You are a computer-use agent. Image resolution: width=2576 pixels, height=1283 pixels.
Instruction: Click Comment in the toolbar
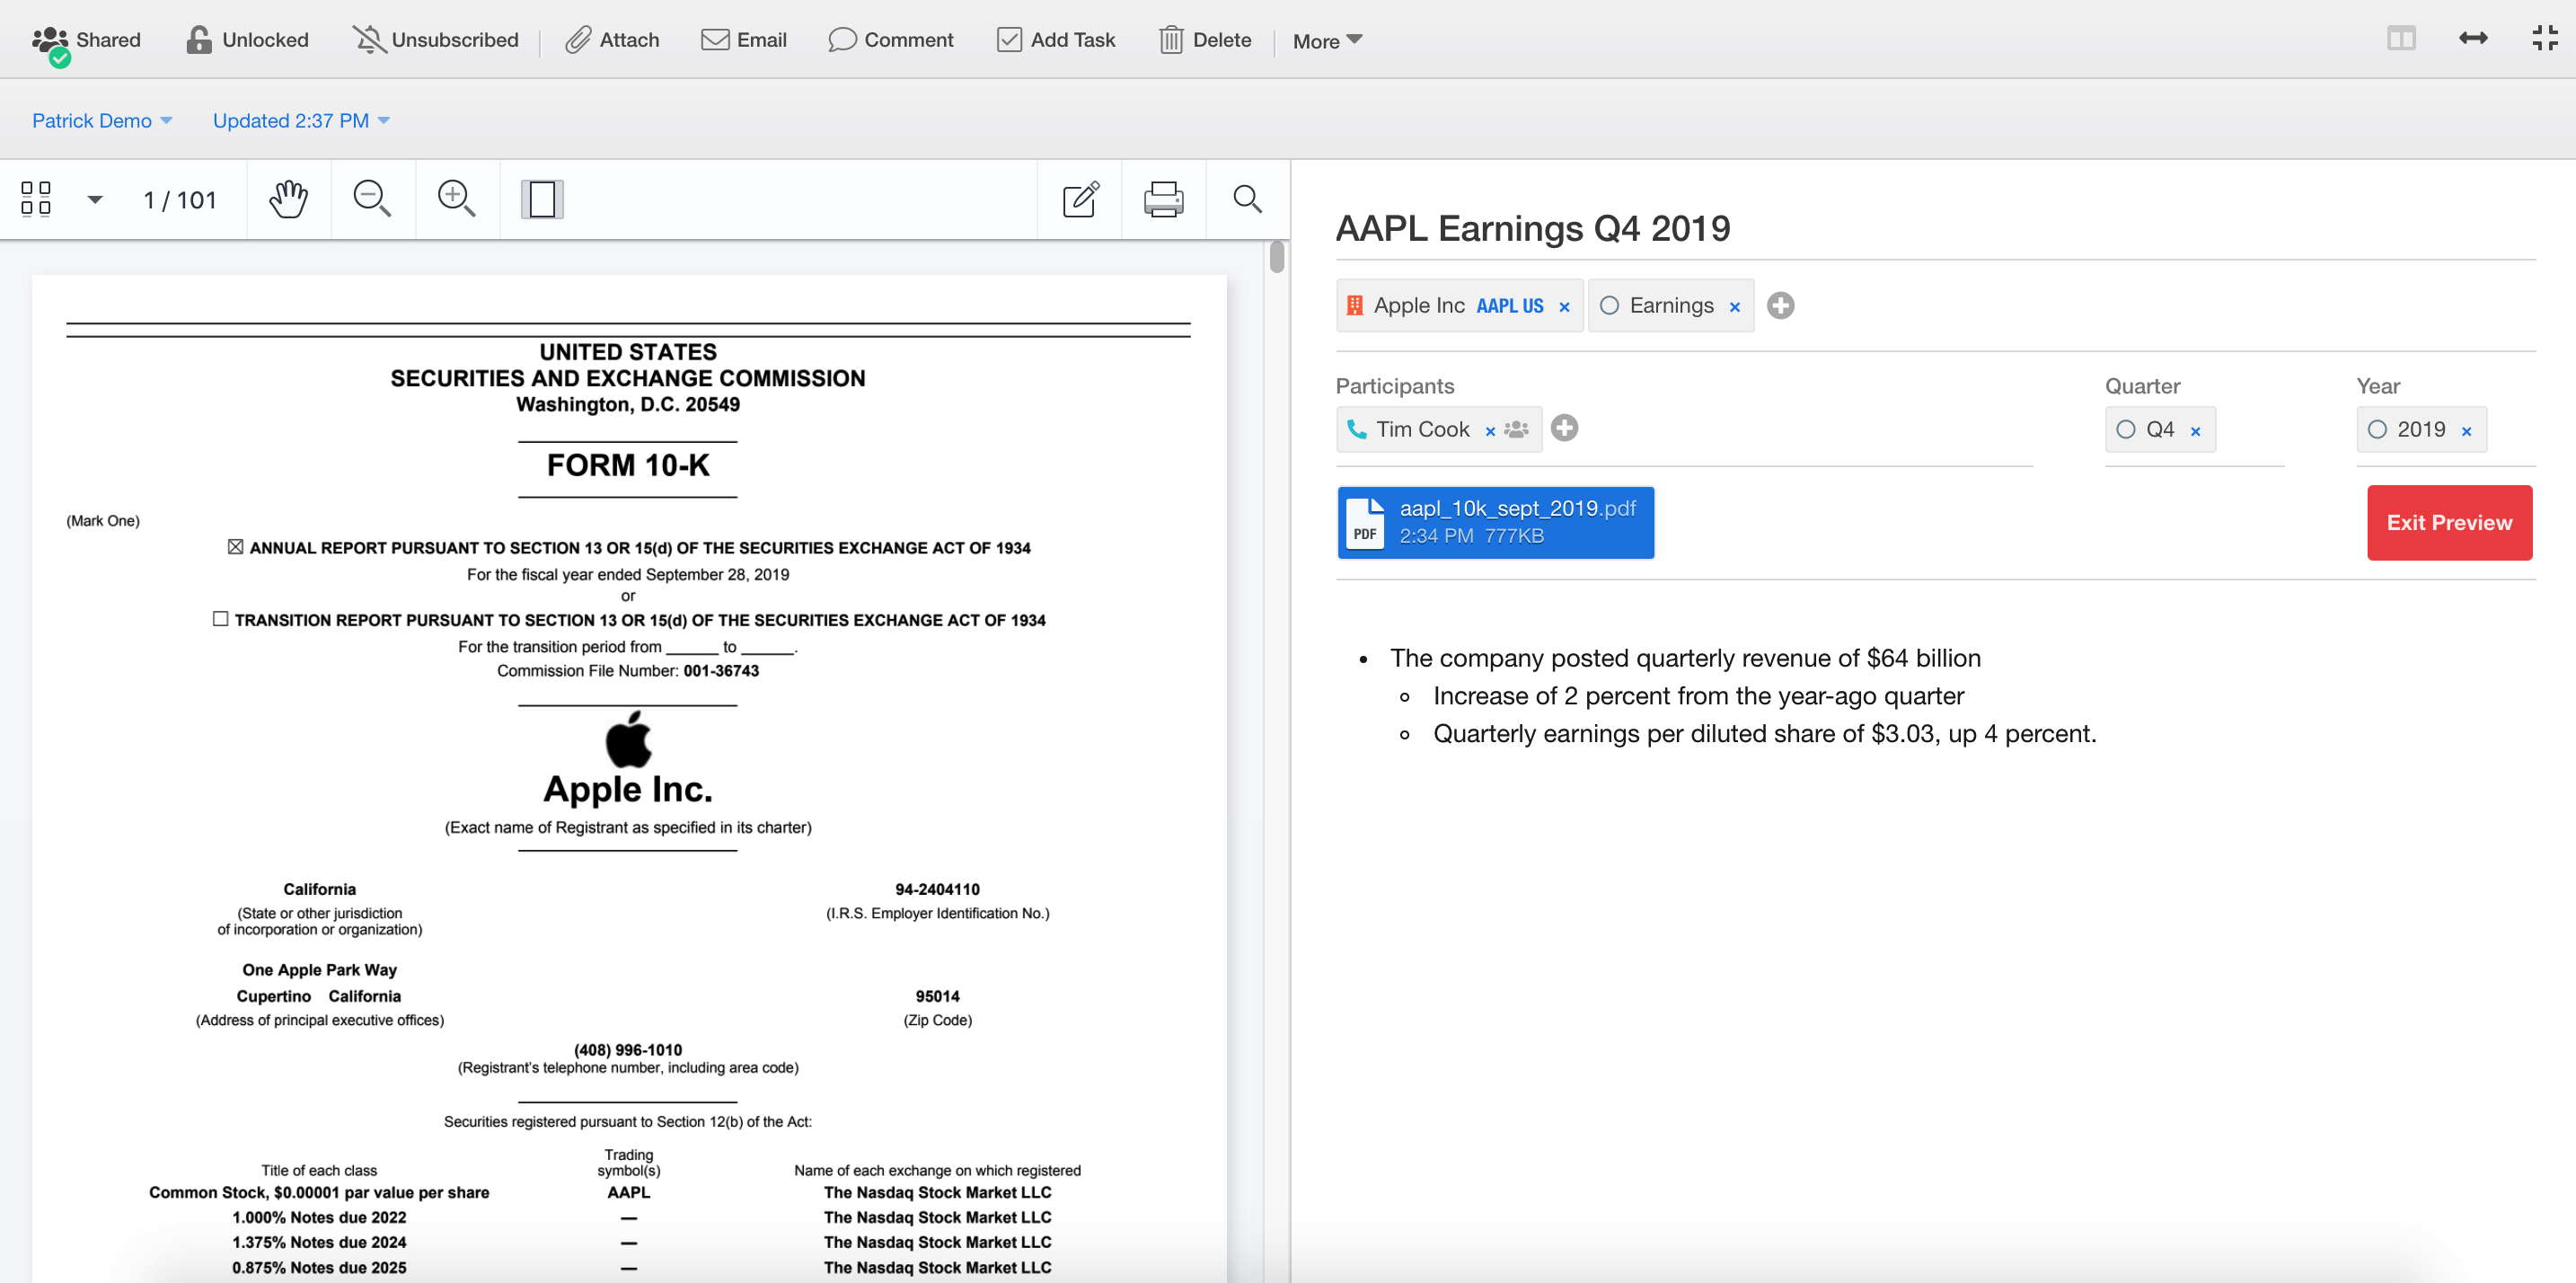point(890,40)
